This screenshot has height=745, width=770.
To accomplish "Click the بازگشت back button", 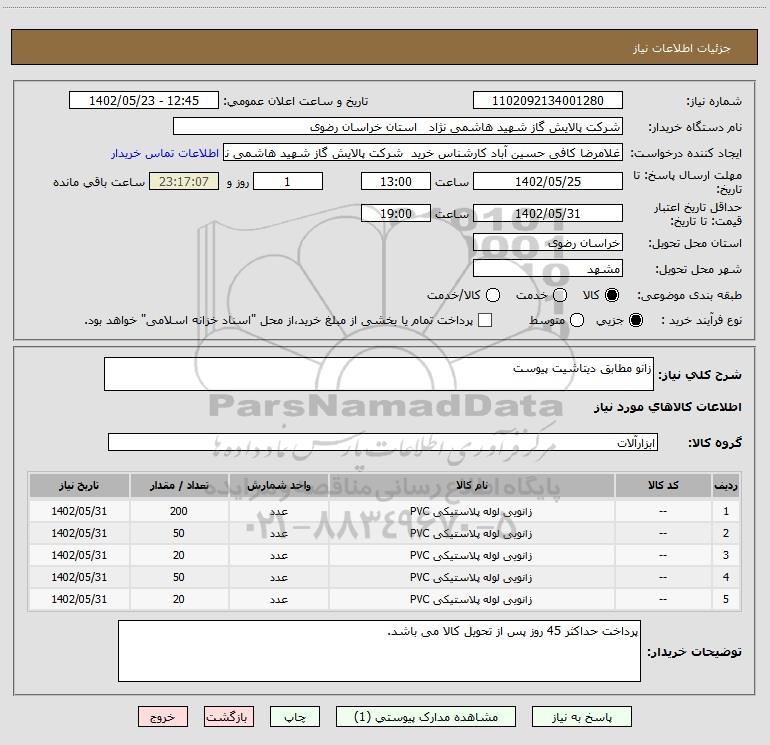I will [x=231, y=717].
